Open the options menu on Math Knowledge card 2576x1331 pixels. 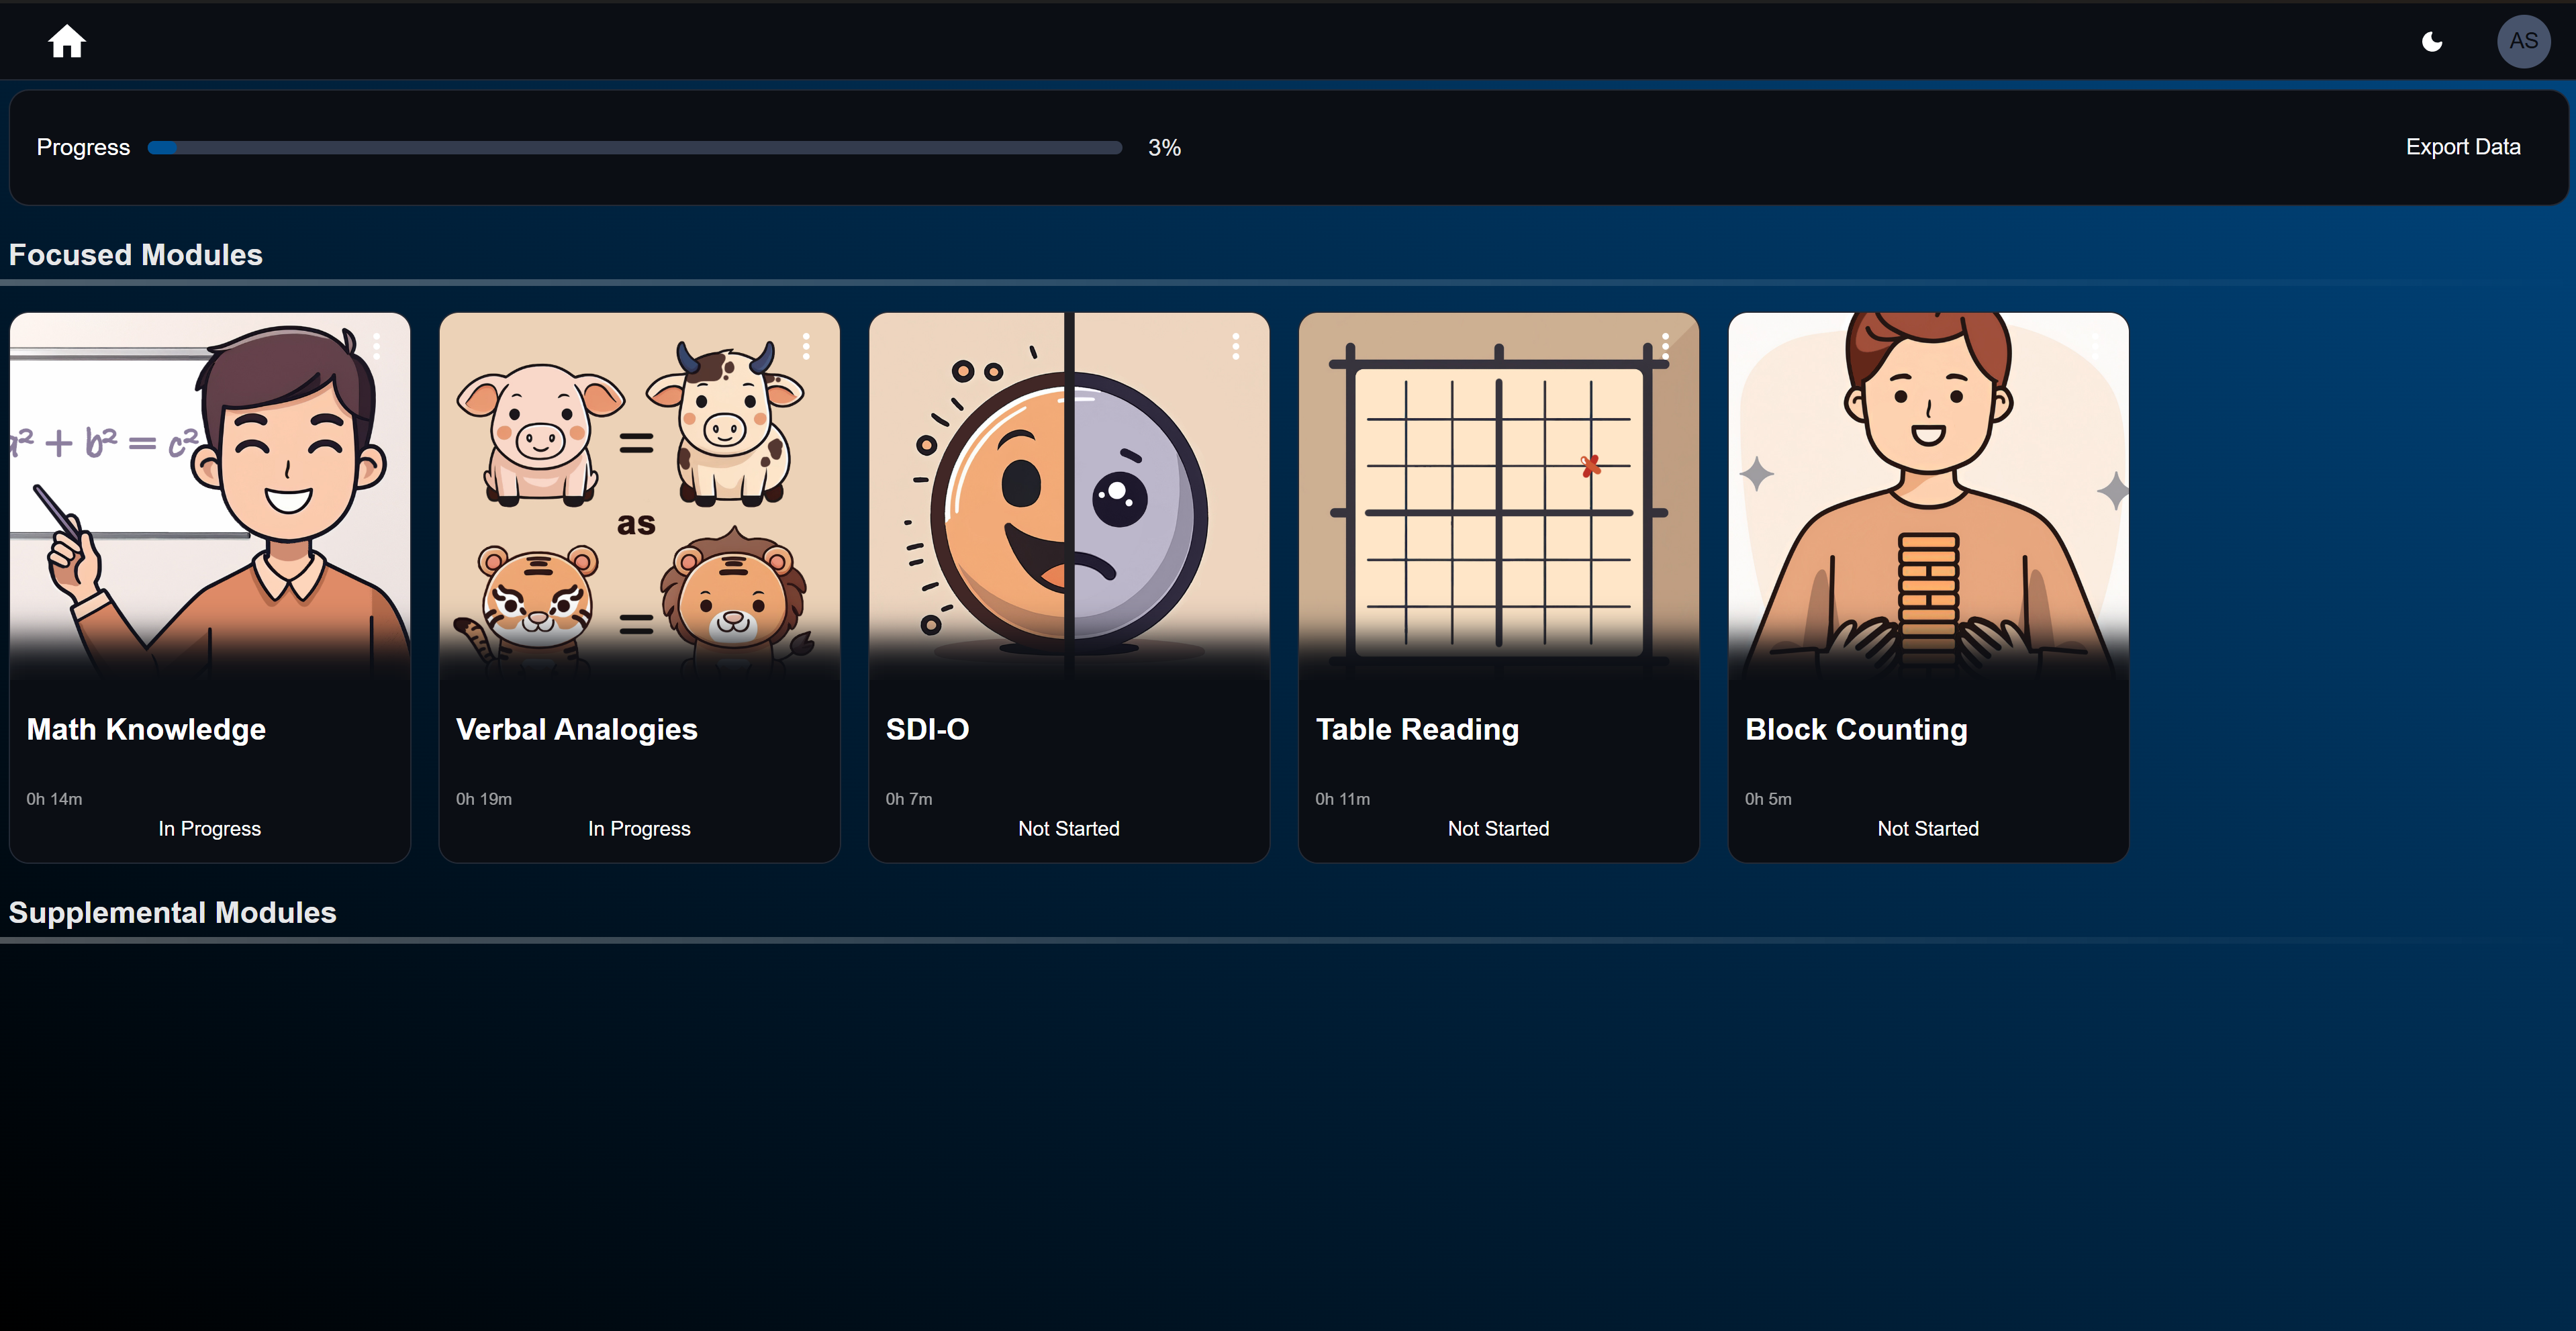tap(377, 346)
